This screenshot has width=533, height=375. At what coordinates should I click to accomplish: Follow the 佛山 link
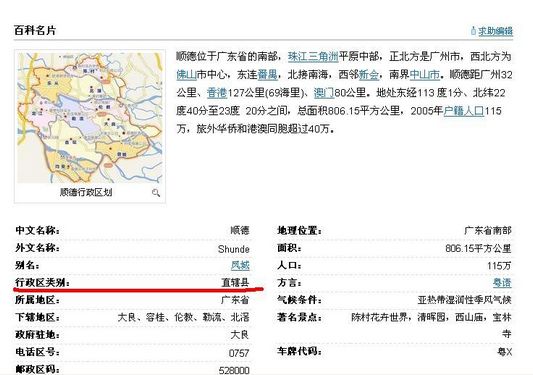186,74
